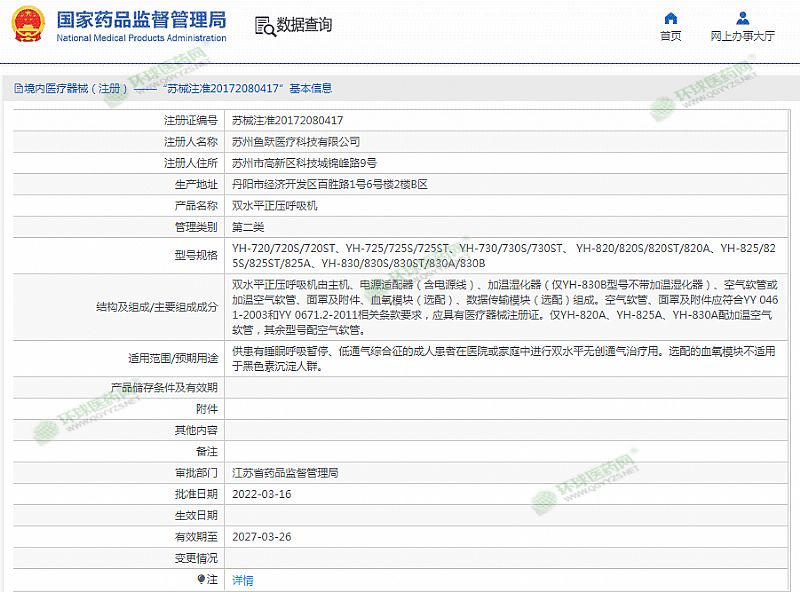Click registrant name 苏州鱼跃医疗科技有限公司
800x592 pixels.
296,142
